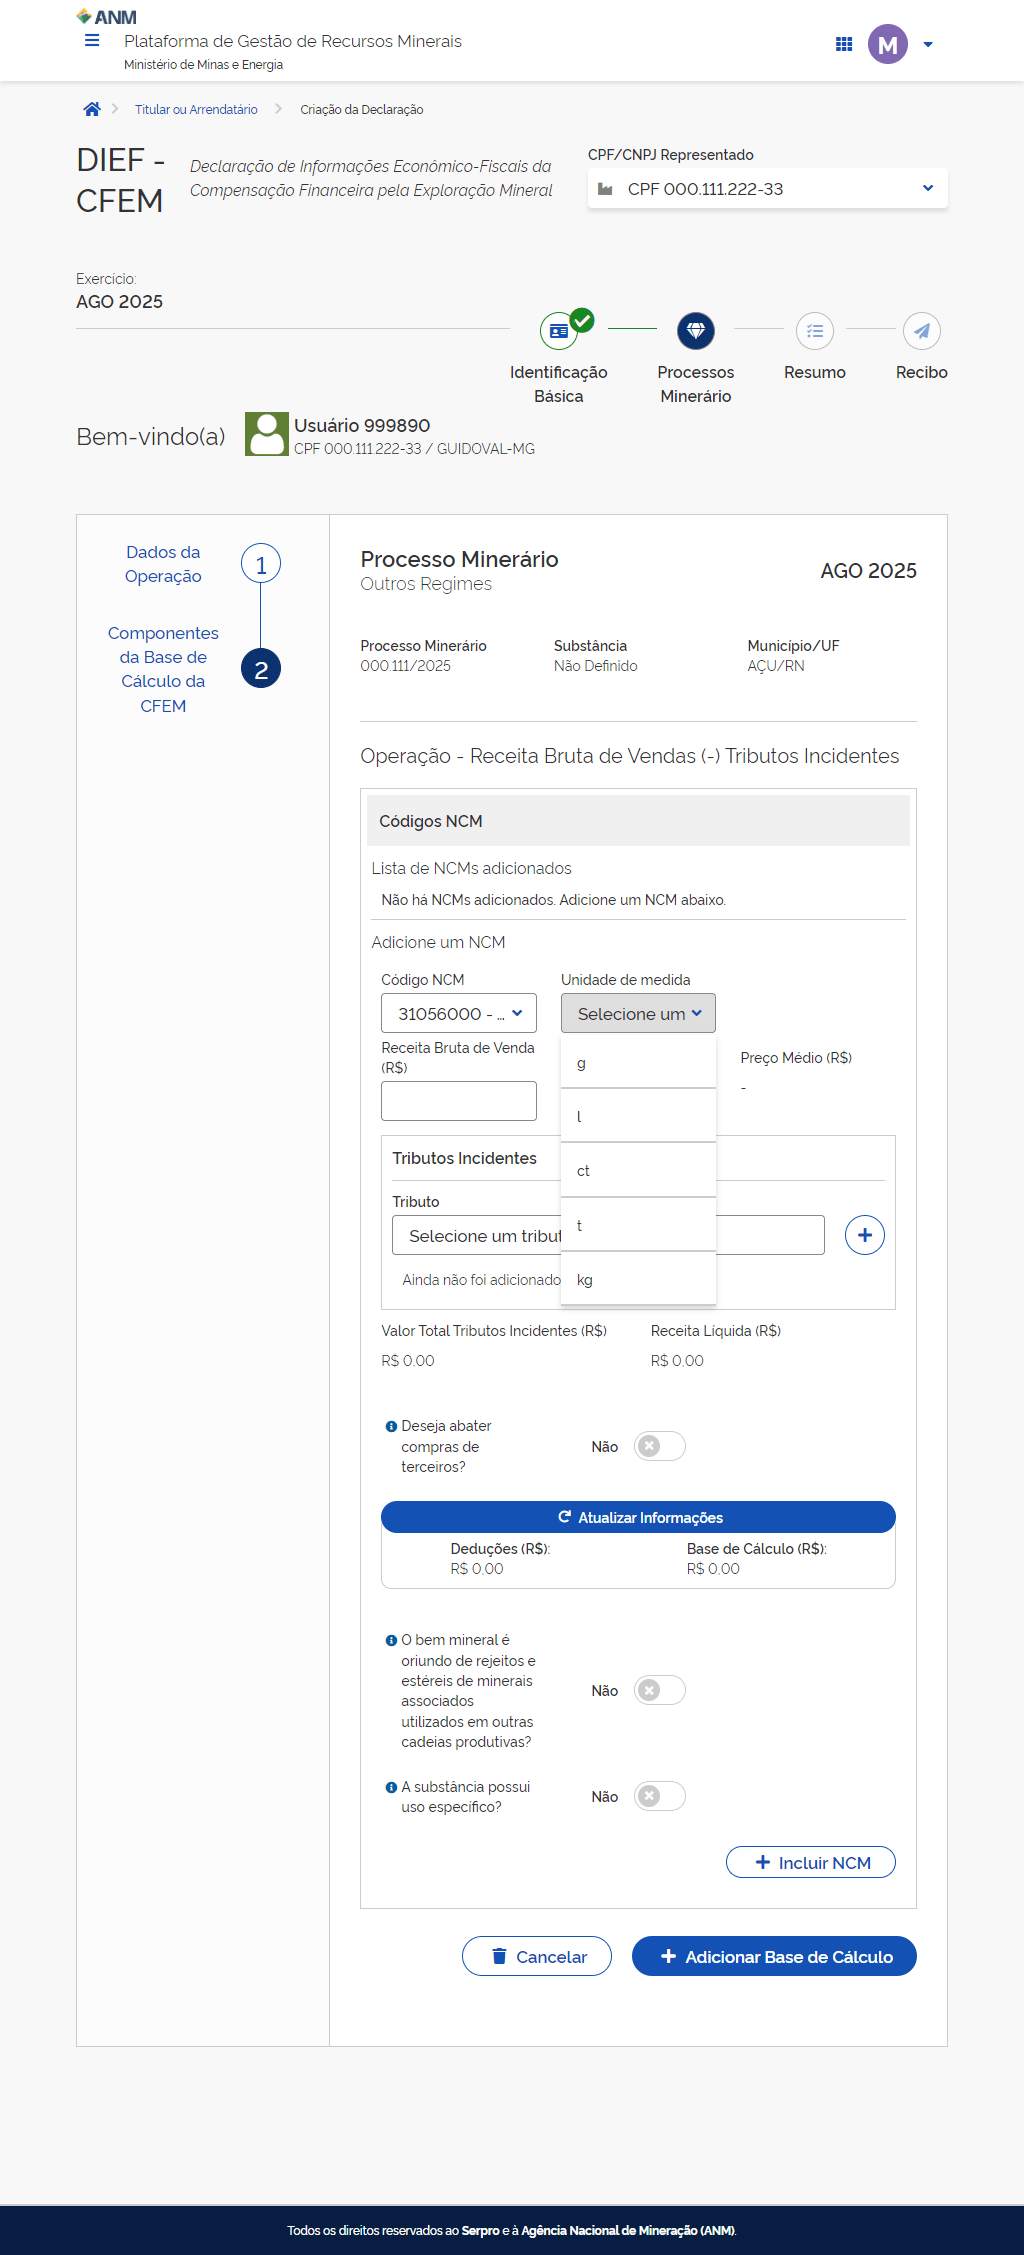Screen dimensions: 1024x2255
Task: Enable 'A substância possui uso específico' switch
Action: [660, 1796]
